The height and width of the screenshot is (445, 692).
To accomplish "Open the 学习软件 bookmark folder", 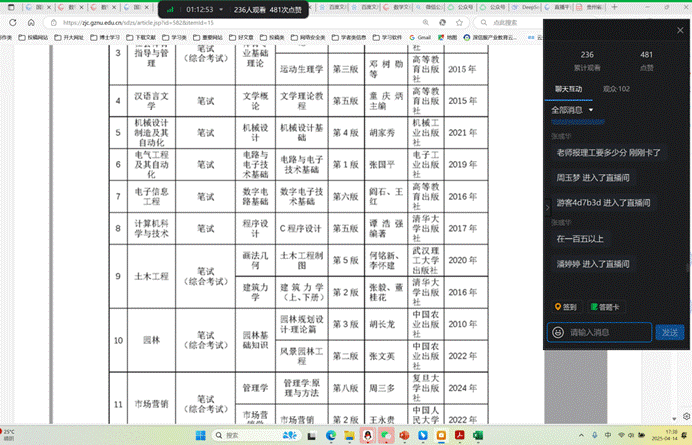I will [387, 38].
